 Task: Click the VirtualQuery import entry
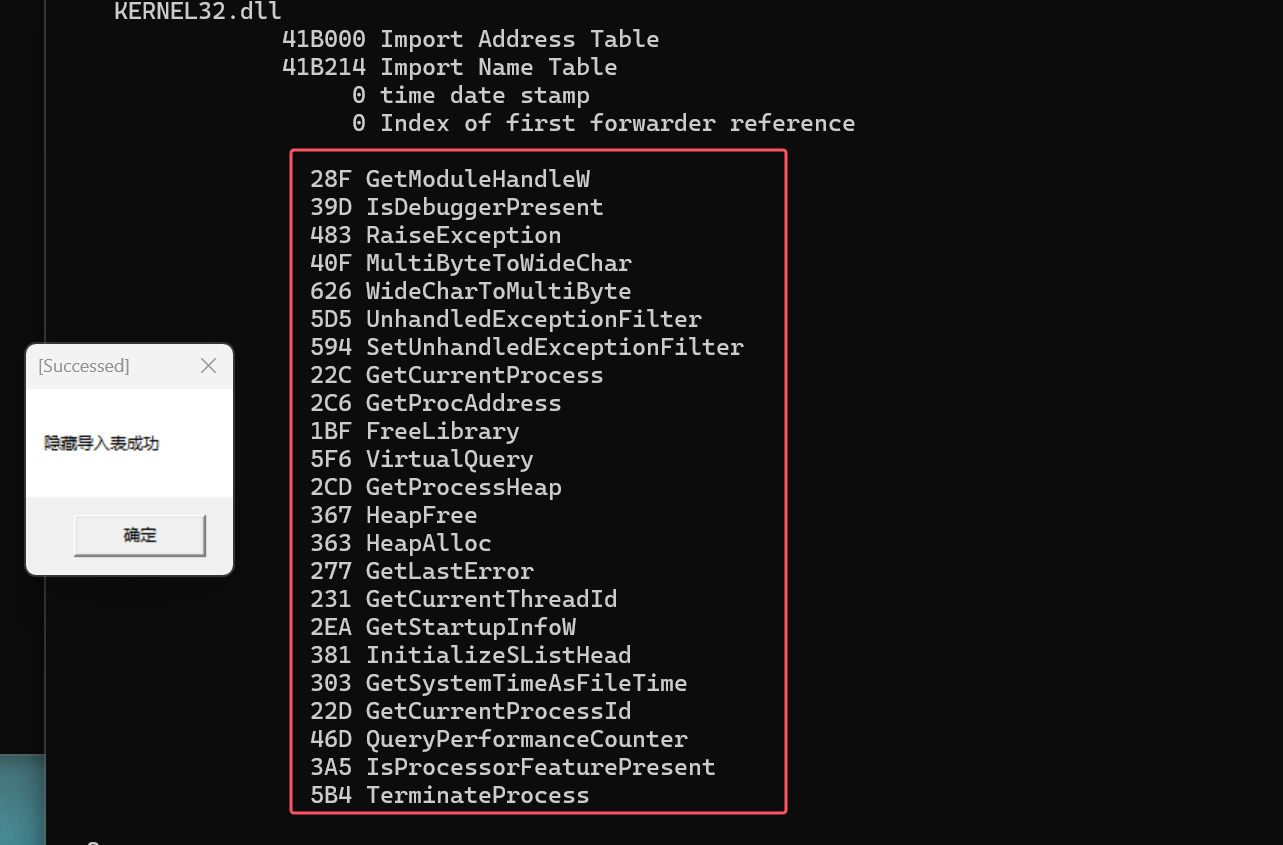[422, 459]
